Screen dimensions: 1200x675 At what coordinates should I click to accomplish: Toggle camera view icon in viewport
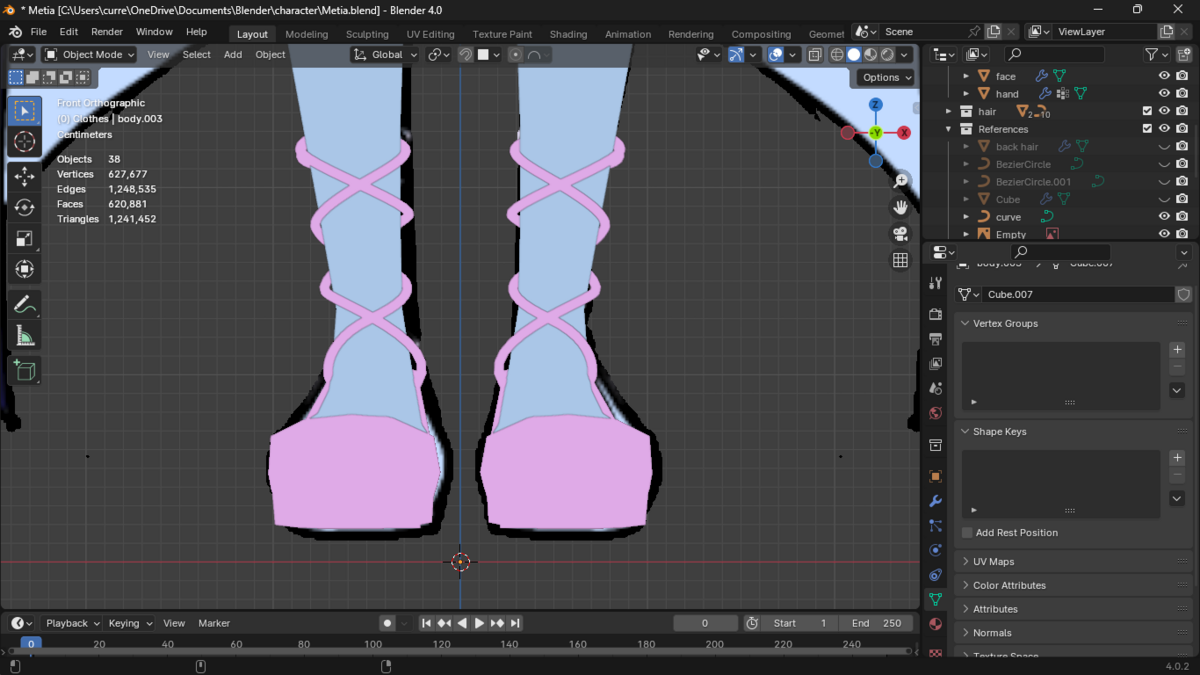[900, 233]
